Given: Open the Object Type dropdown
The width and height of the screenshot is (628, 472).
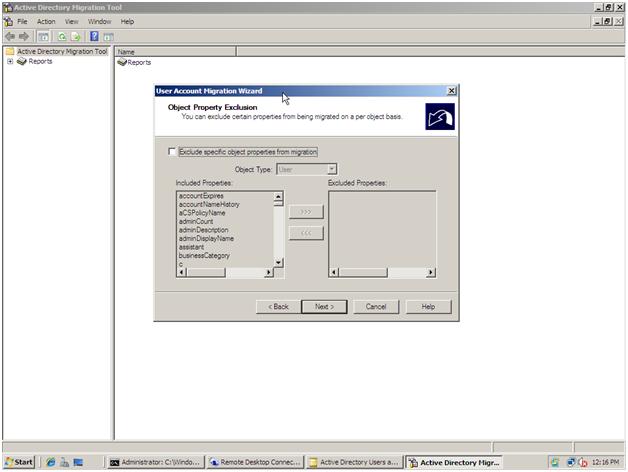Looking at the screenshot, I should (332, 169).
